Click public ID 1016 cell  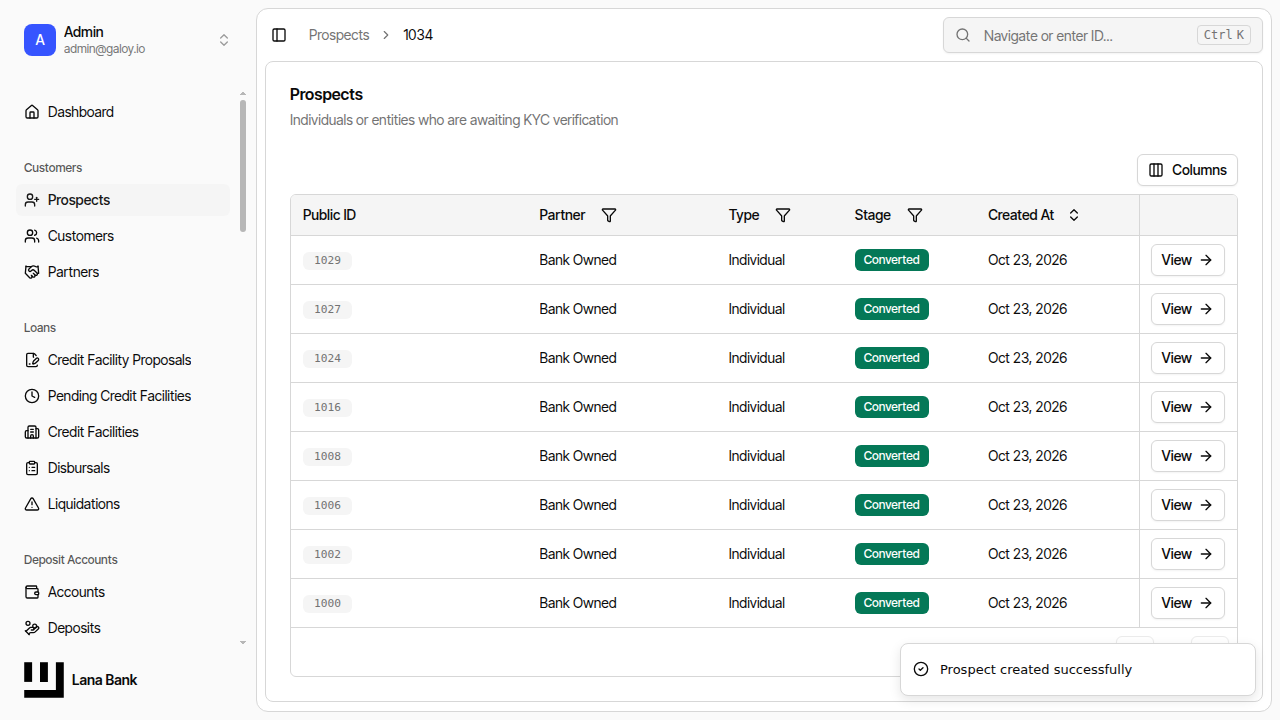[327, 407]
